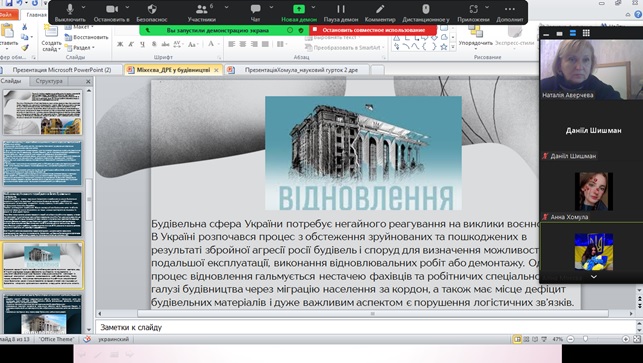The image size is (643, 363).
Task: Align text right
Action: pyautogui.click(x=254, y=44)
